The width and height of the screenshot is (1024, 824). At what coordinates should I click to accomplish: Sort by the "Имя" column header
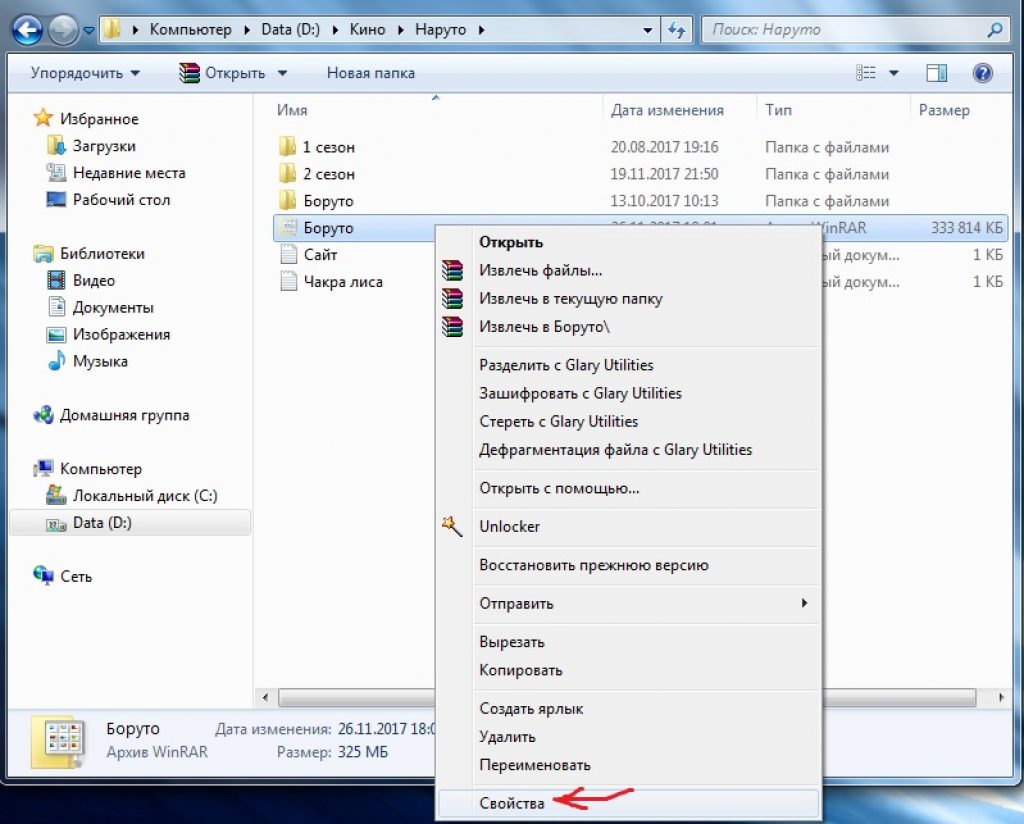[292, 110]
